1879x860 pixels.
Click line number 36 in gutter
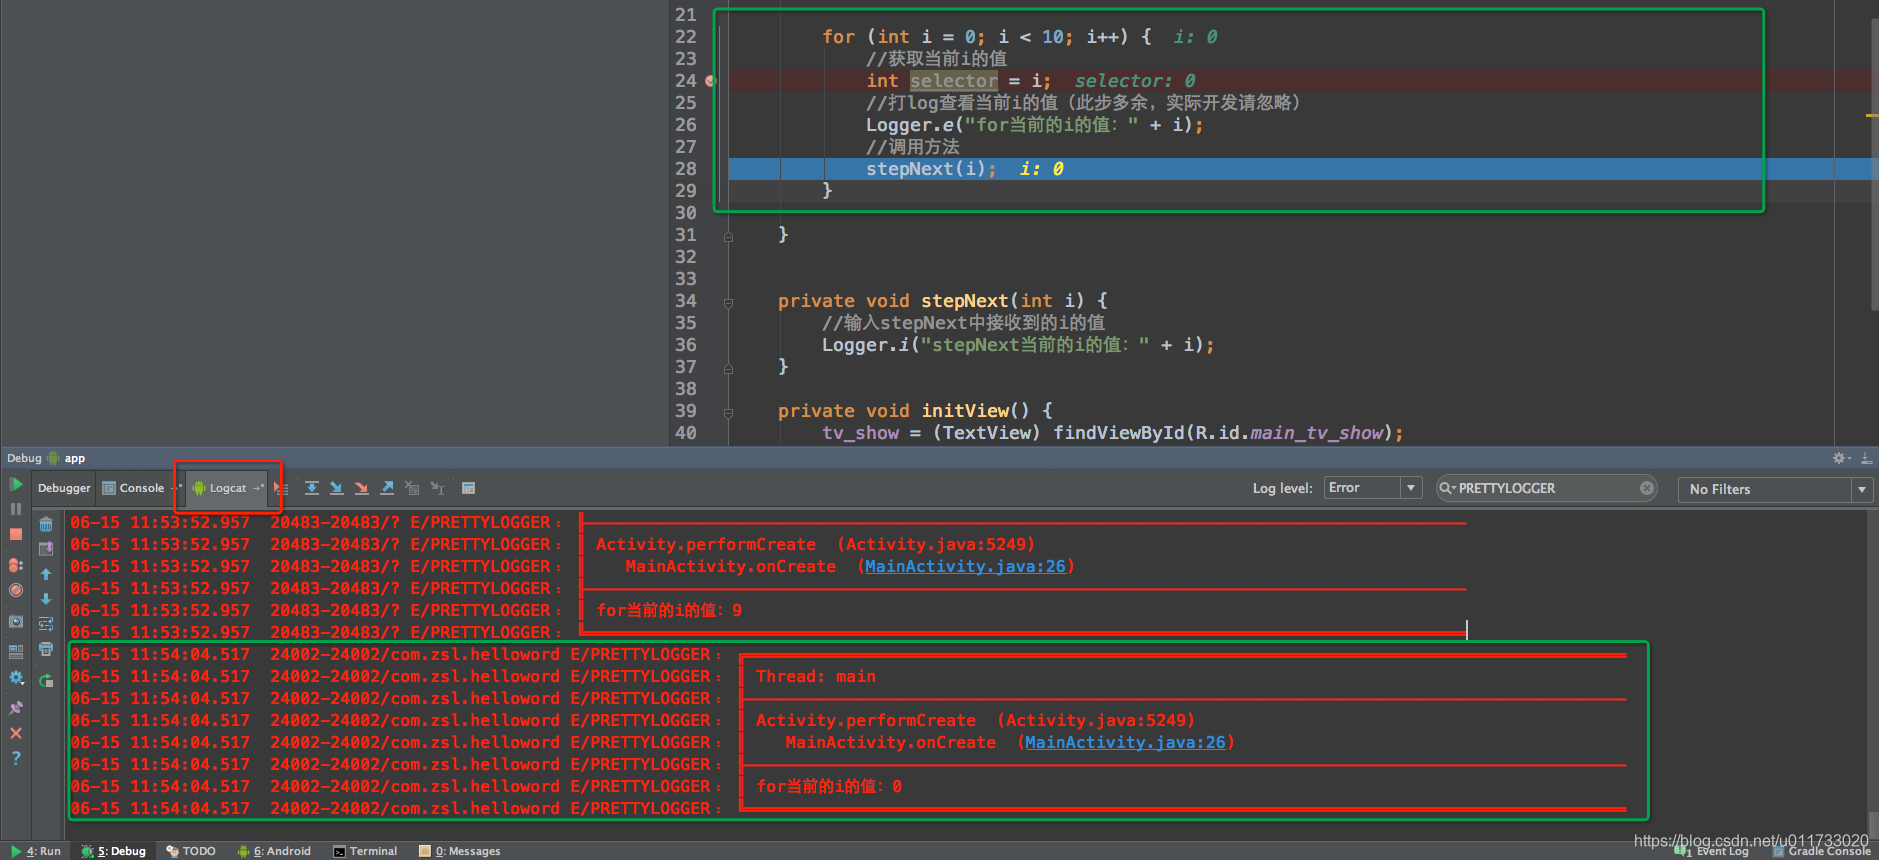point(685,345)
